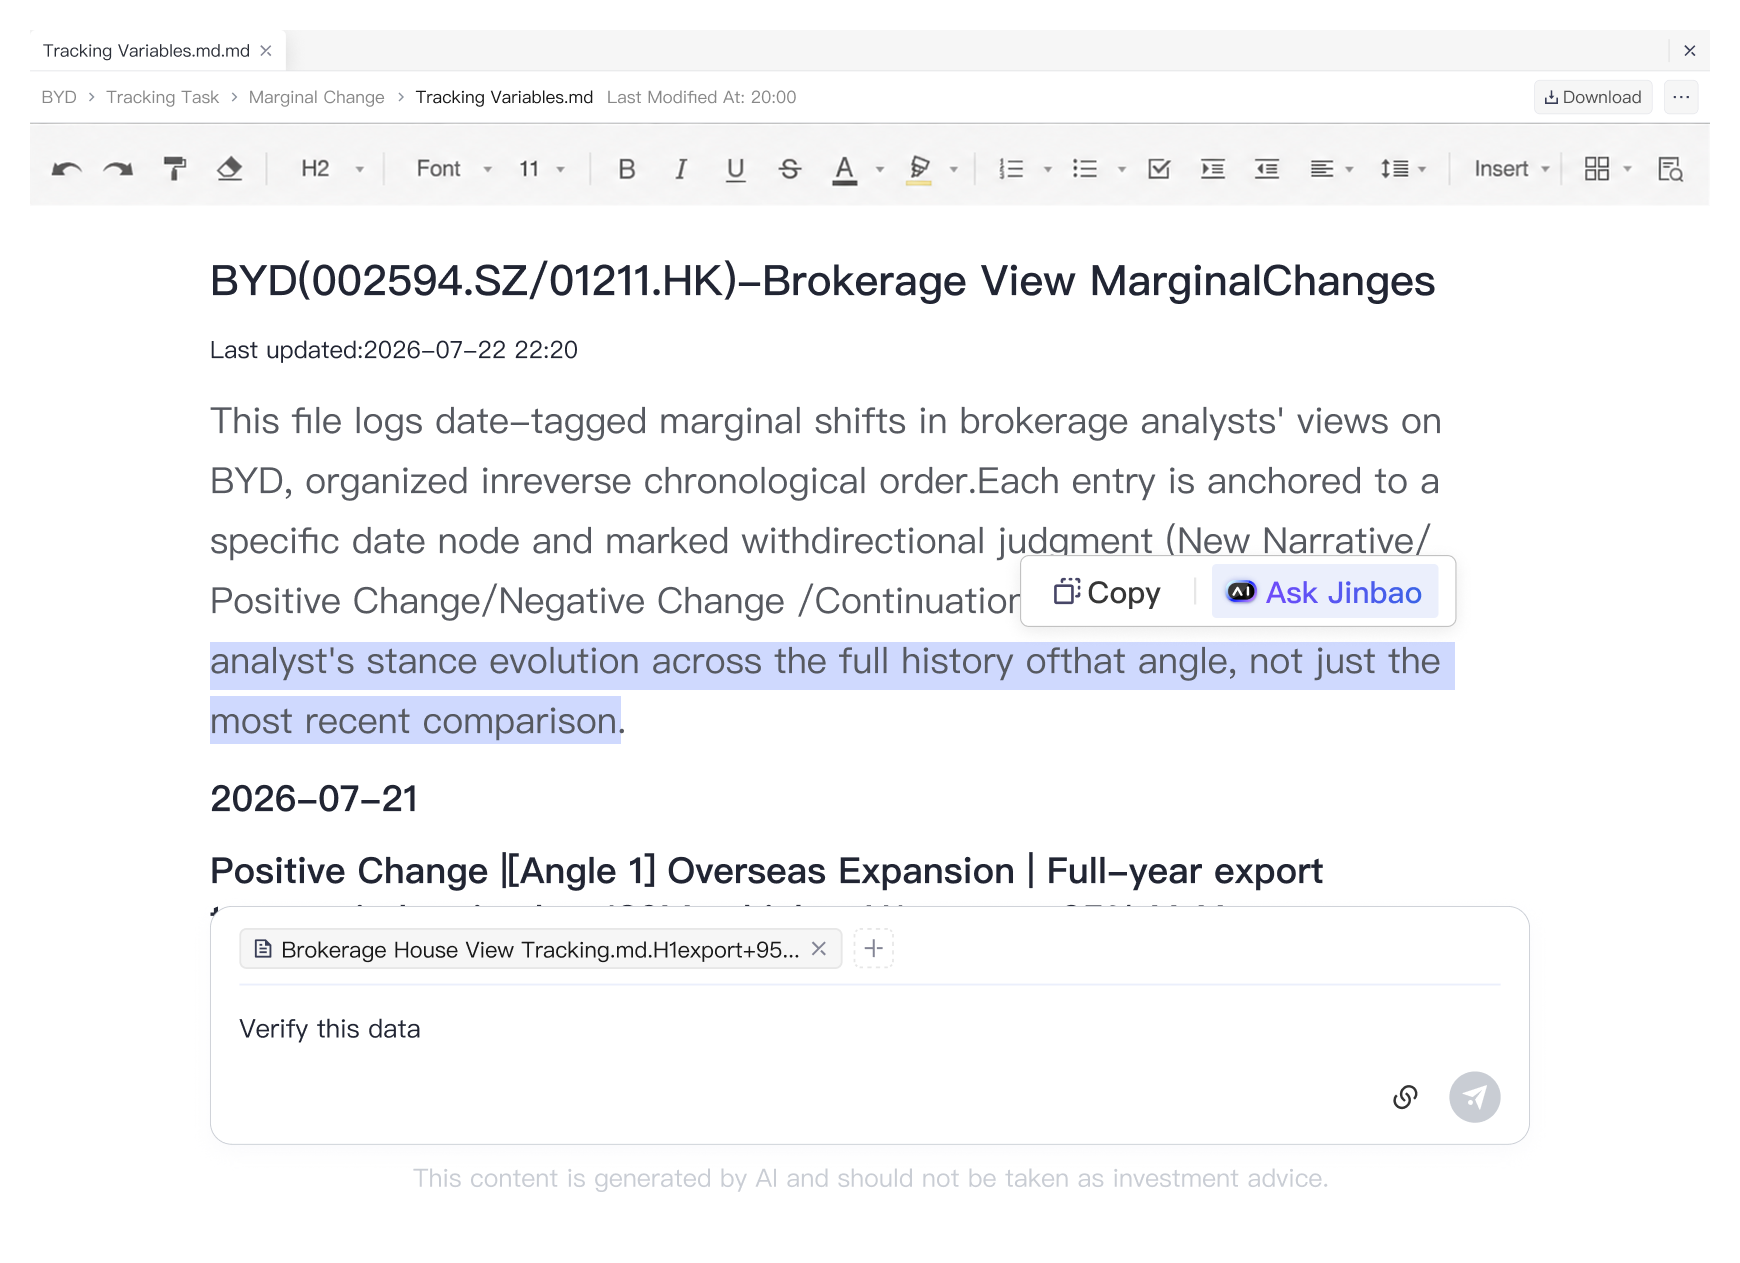
Task: Toggle underline formatting
Action: tap(735, 169)
